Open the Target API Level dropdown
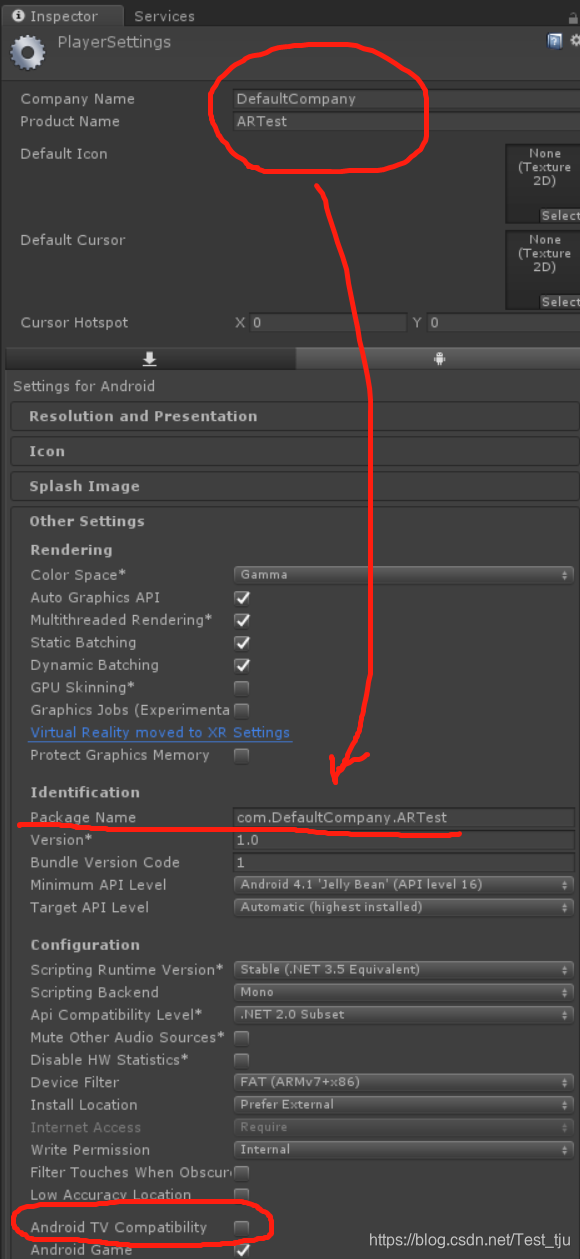Screen dimensions: 580x1259 pos(404,907)
